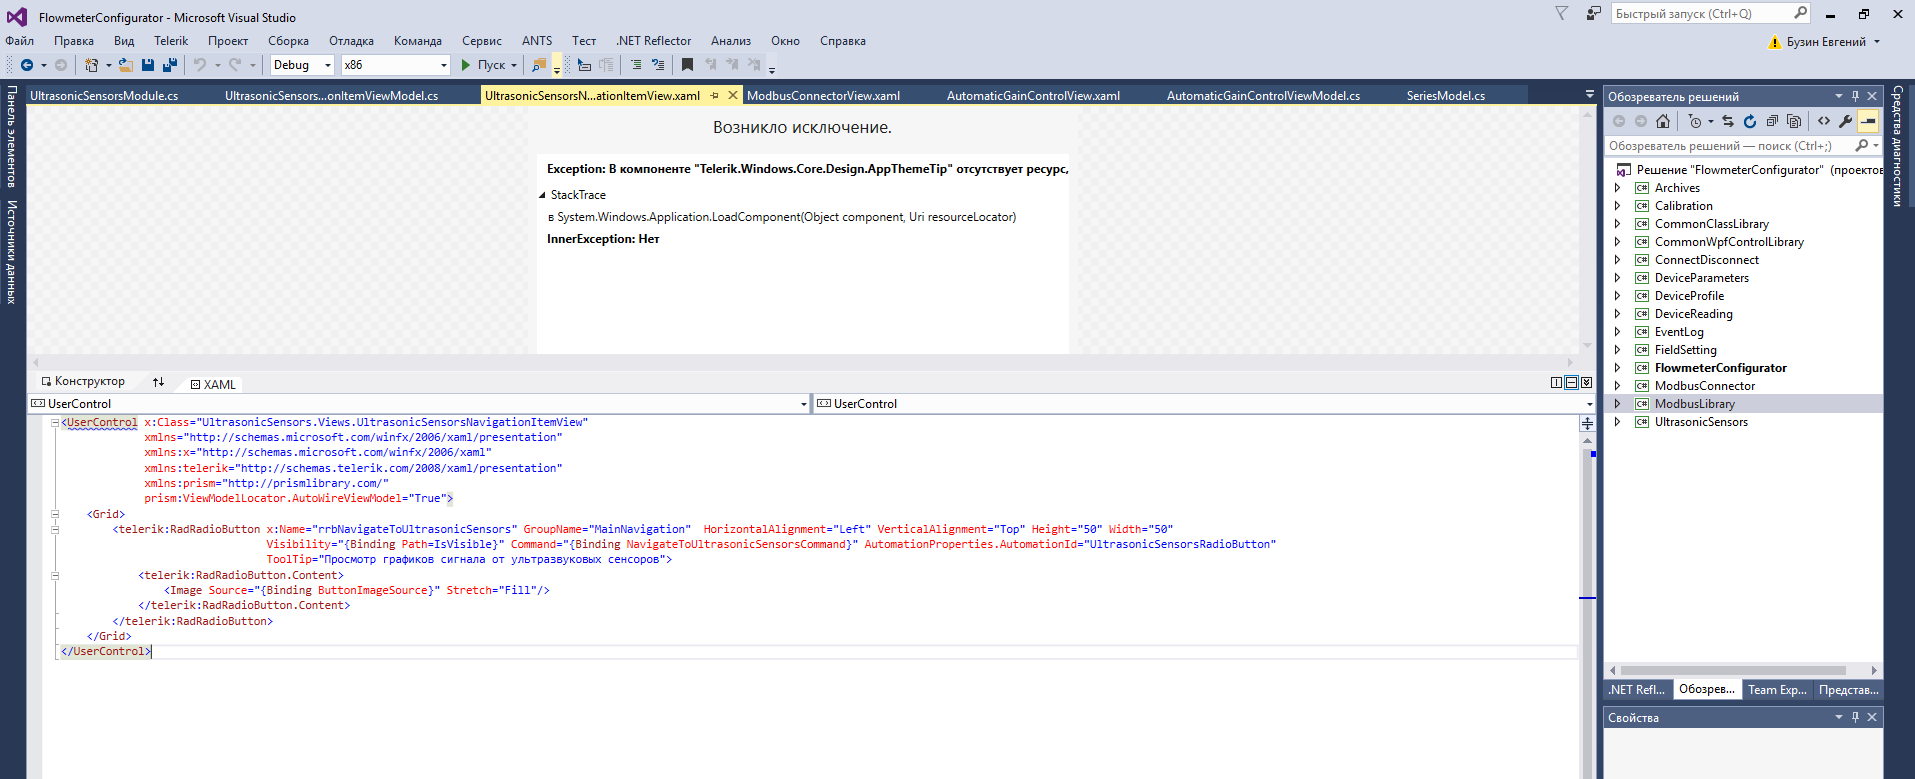Expand the Archives project node

pyautogui.click(x=1617, y=188)
